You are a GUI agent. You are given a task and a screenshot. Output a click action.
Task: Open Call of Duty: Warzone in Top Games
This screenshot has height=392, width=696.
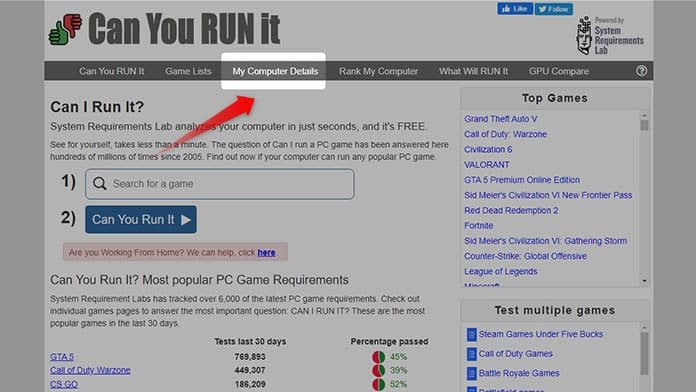(x=506, y=134)
